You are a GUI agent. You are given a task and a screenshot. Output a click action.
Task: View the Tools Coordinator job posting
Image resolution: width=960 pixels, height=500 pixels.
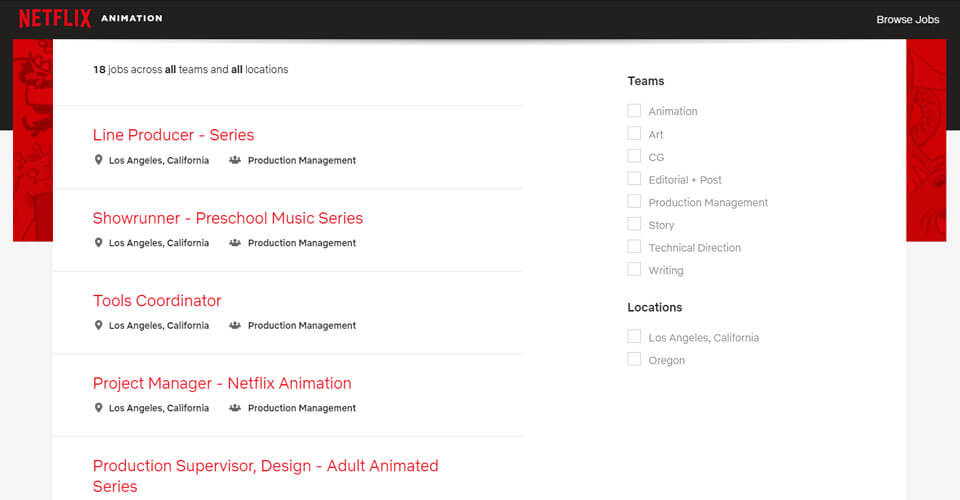[x=157, y=300]
